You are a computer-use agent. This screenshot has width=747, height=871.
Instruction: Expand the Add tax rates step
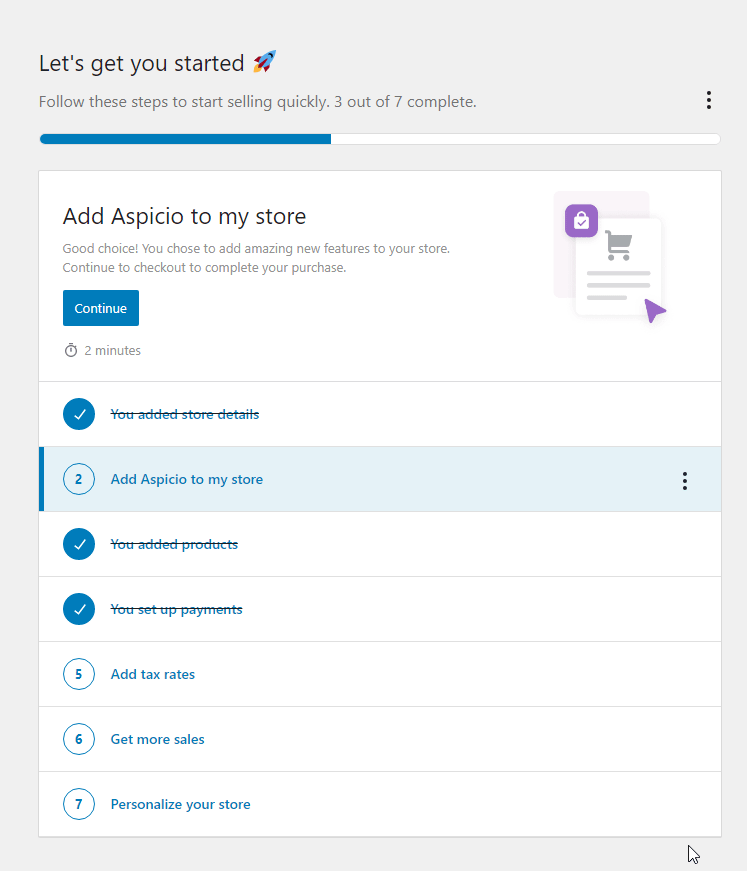(x=152, y=673)
